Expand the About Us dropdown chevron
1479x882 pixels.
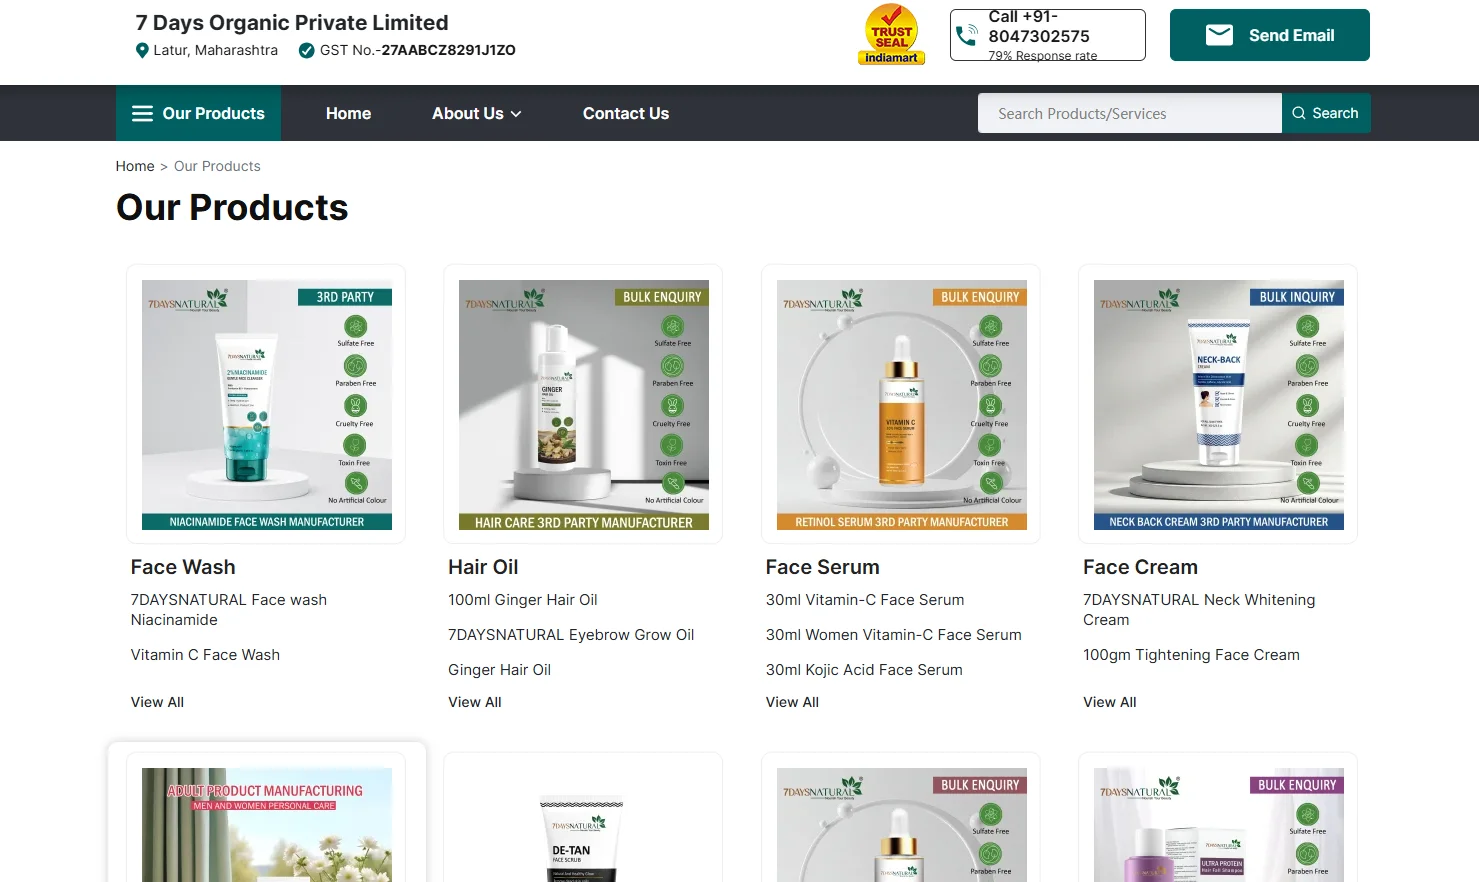[x=516, y=114]
